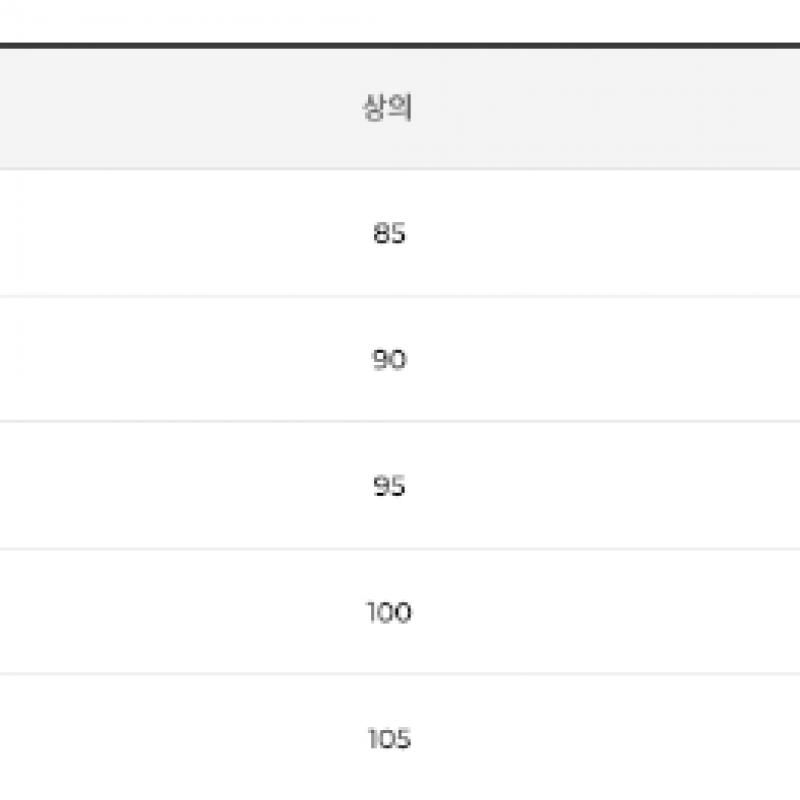Screen dimensions: 800x800
Task: Click blank space left of 100
Action: [150, 612]
